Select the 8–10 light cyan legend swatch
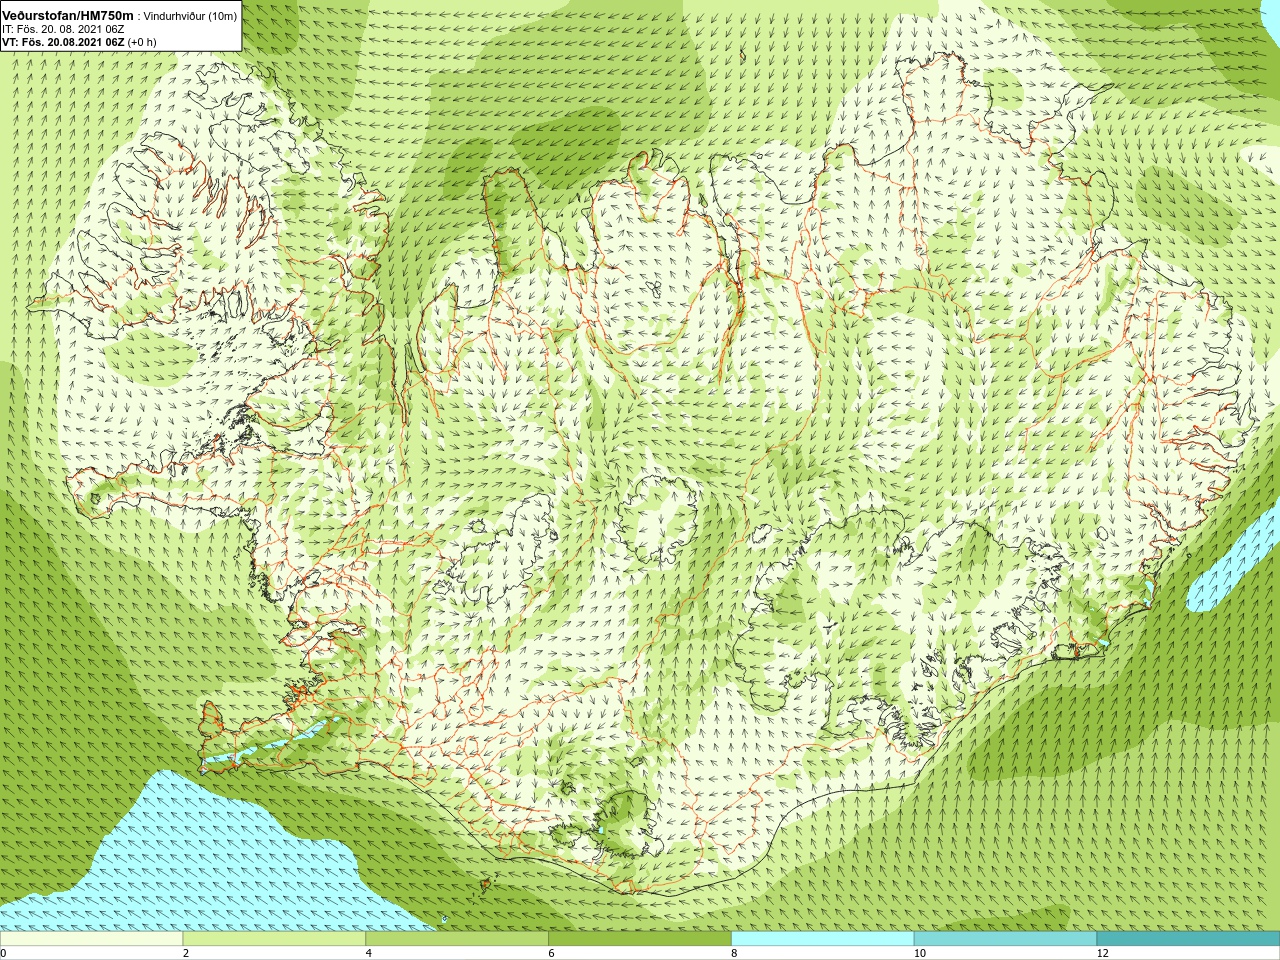Image resolution: width=1280 pixels, height=960 pixels. point(823,939)
